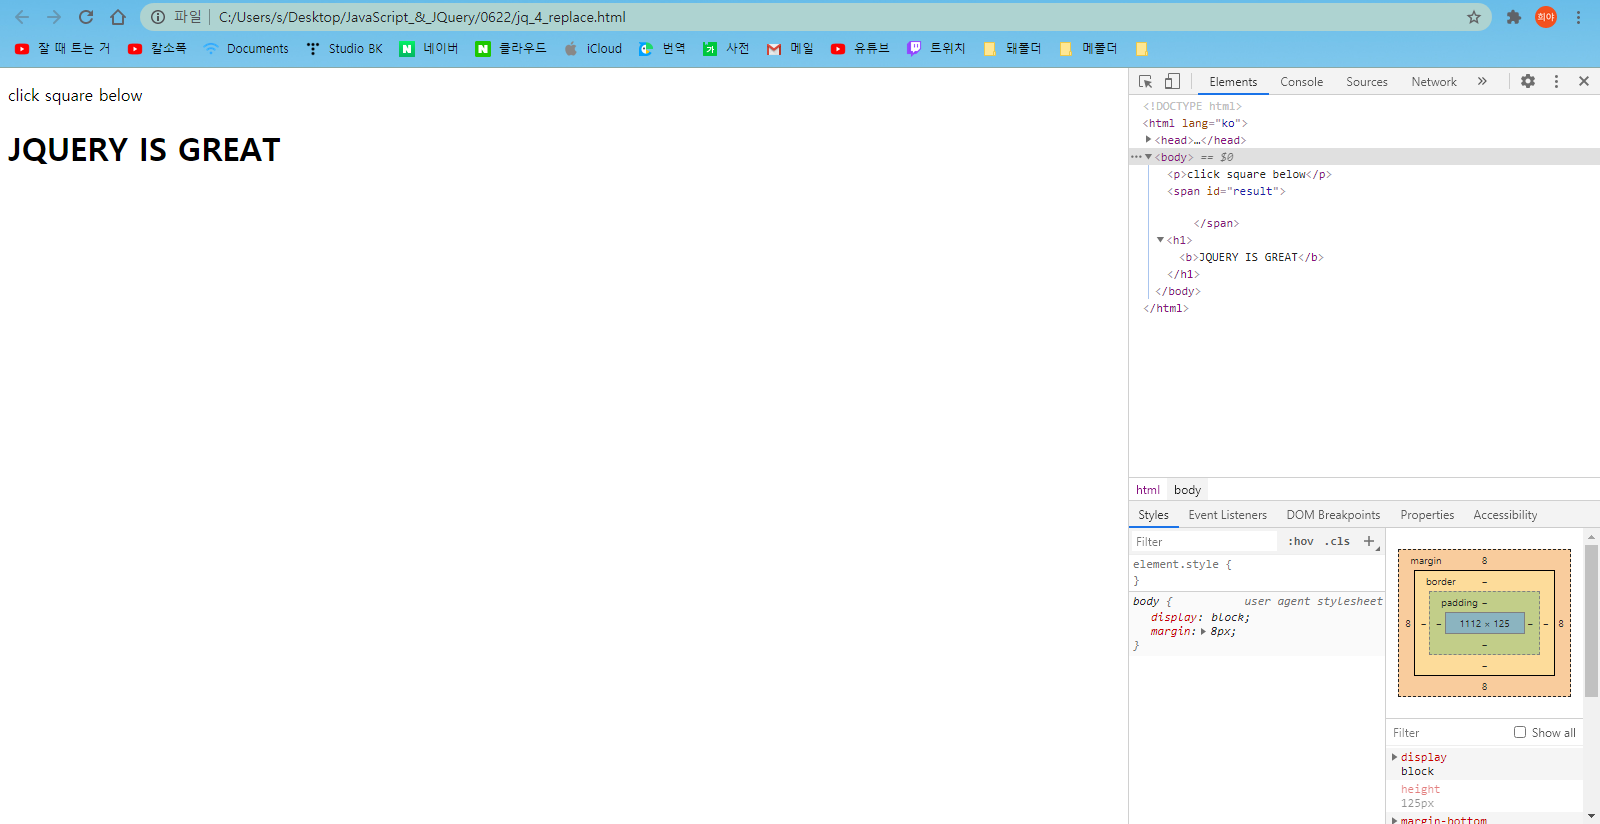
Task: Open Chrome's three-dot menu
Action: (1578, 17)
